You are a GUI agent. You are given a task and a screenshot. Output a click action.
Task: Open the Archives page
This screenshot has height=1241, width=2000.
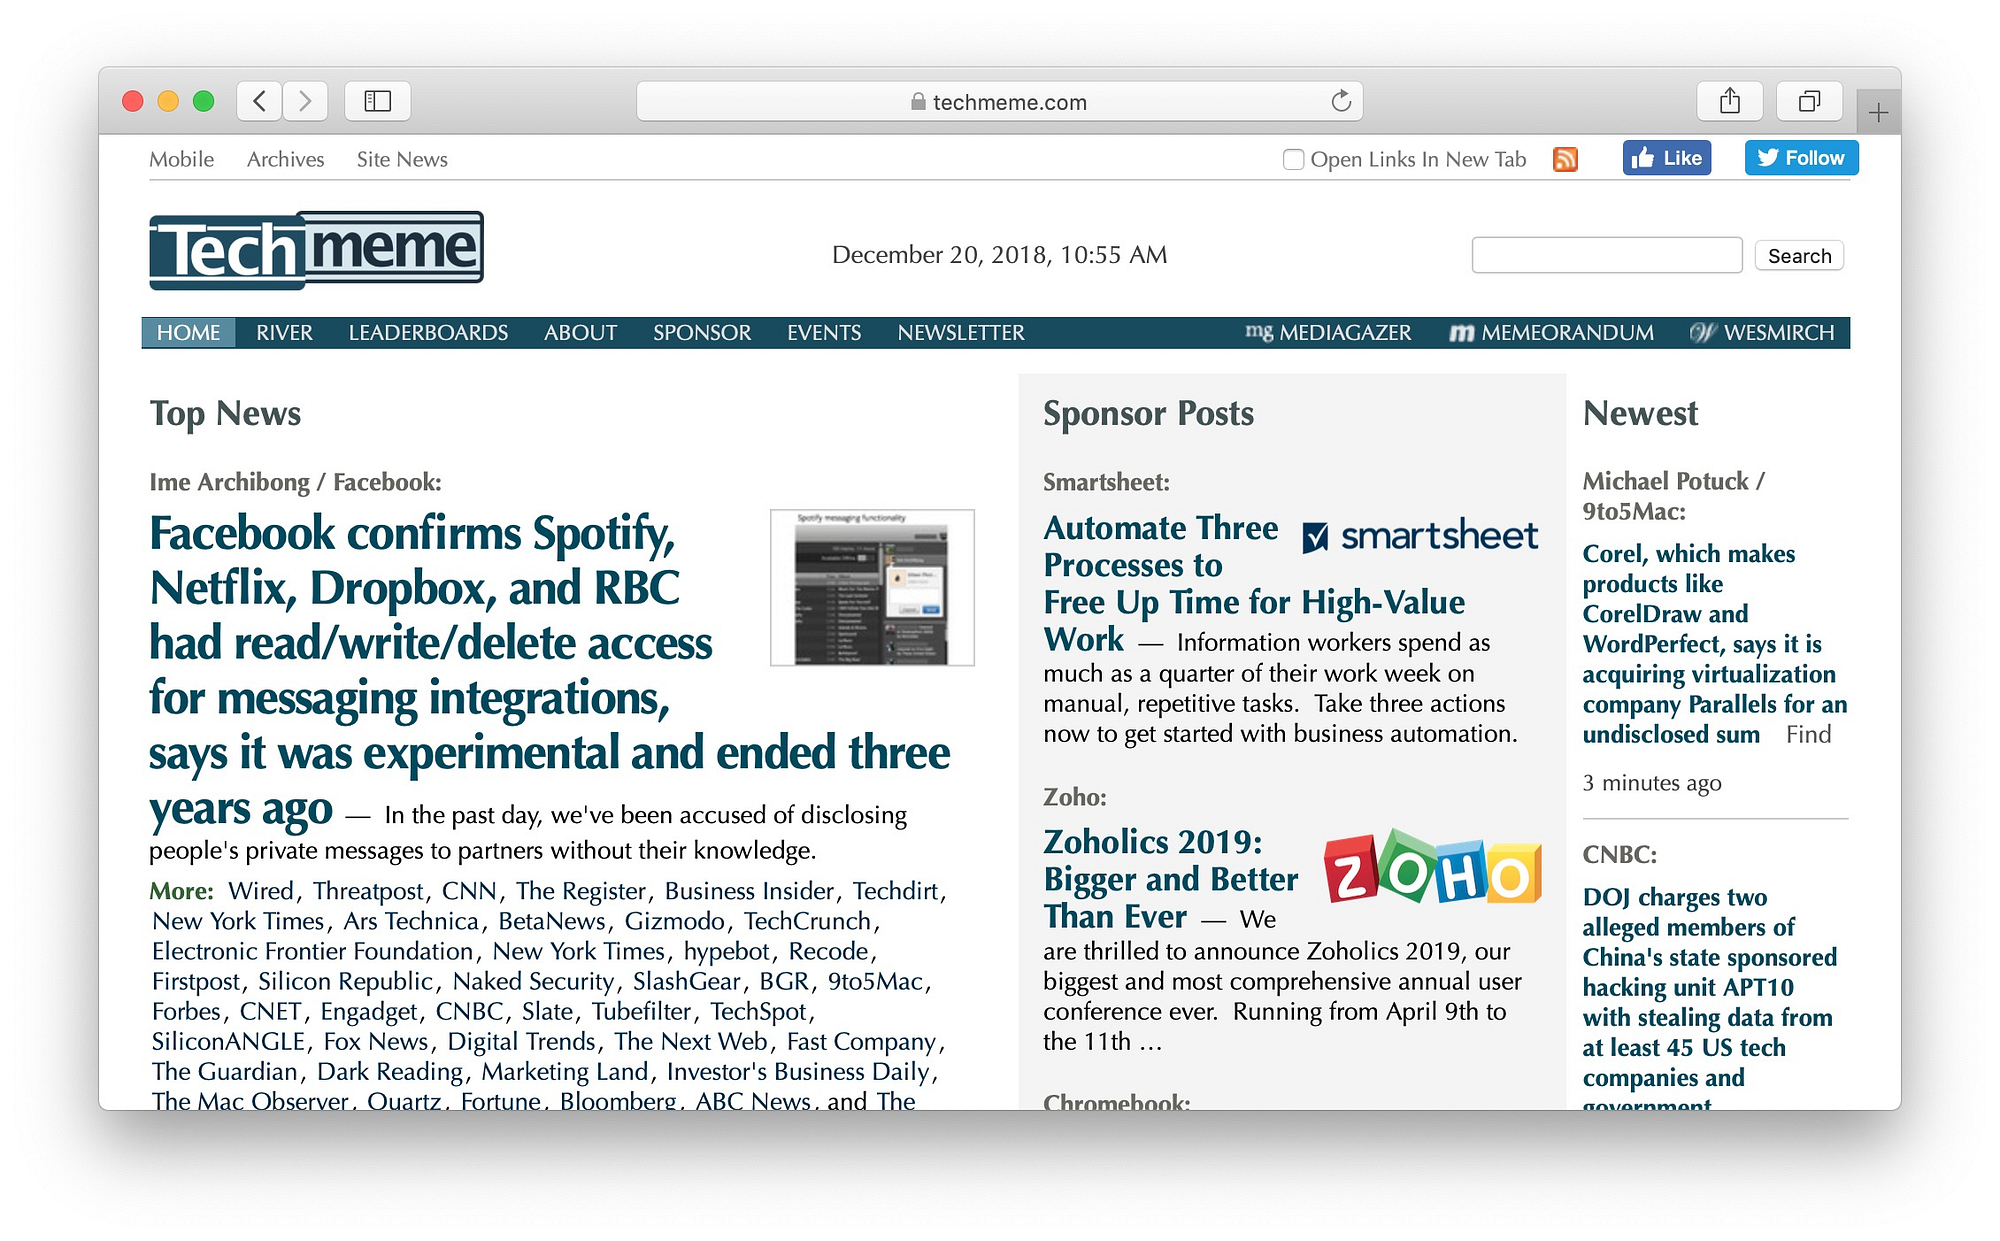(x=285, y=159)
